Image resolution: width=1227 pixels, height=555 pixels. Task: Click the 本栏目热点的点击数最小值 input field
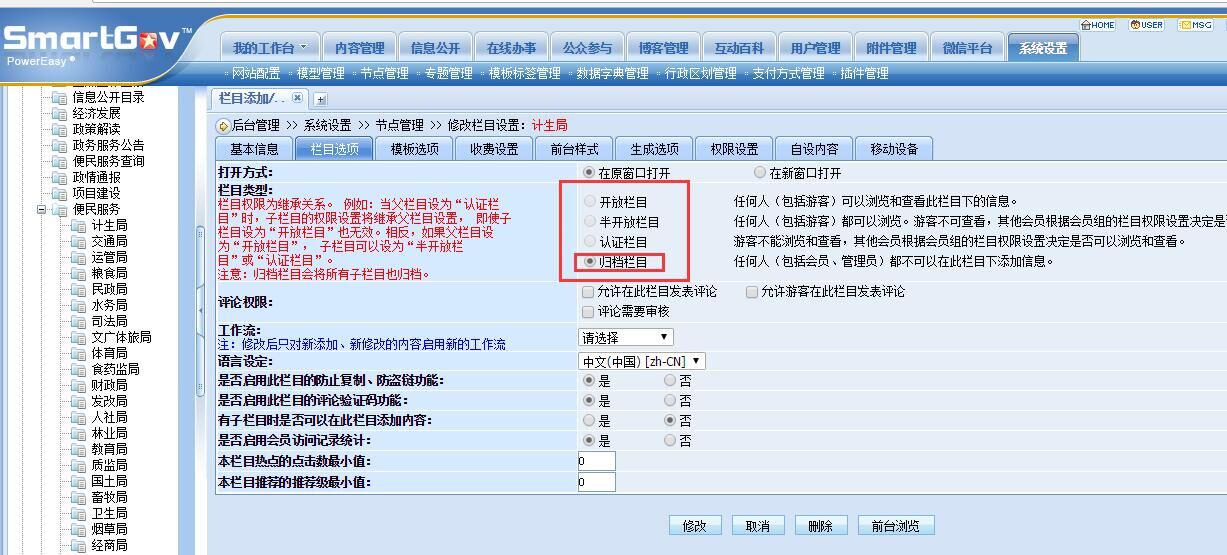597,461
